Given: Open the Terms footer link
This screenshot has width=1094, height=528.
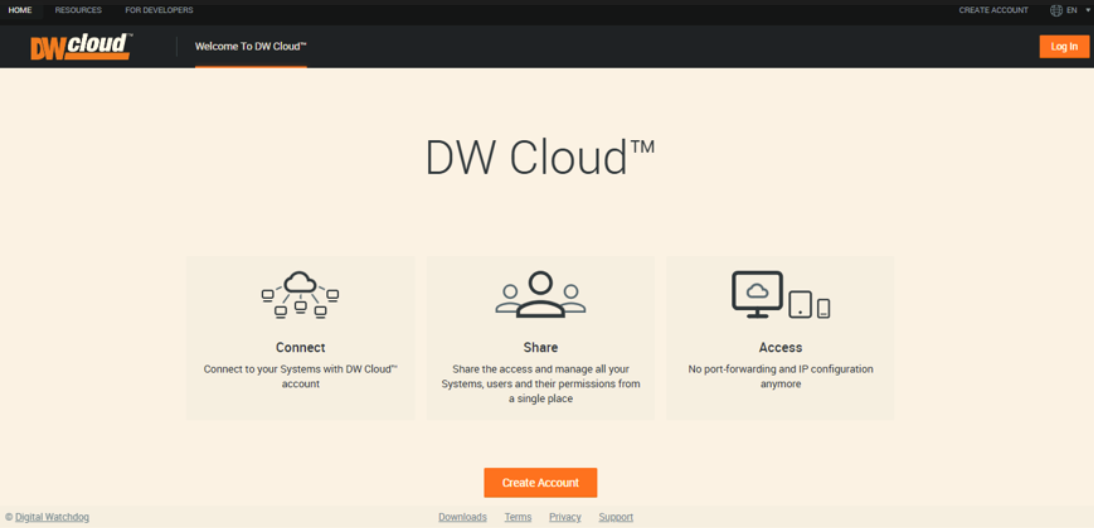Looking at the screenshot, I should [518, 518].
